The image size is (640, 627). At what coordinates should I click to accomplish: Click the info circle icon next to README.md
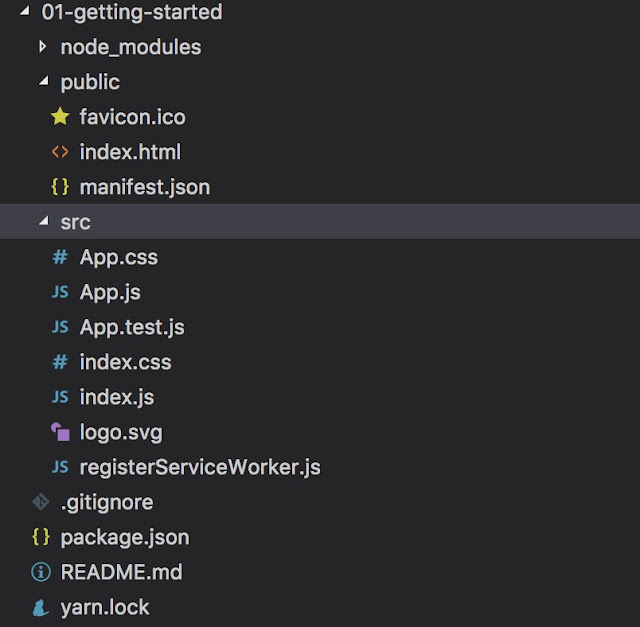click(x=41, y=572)
